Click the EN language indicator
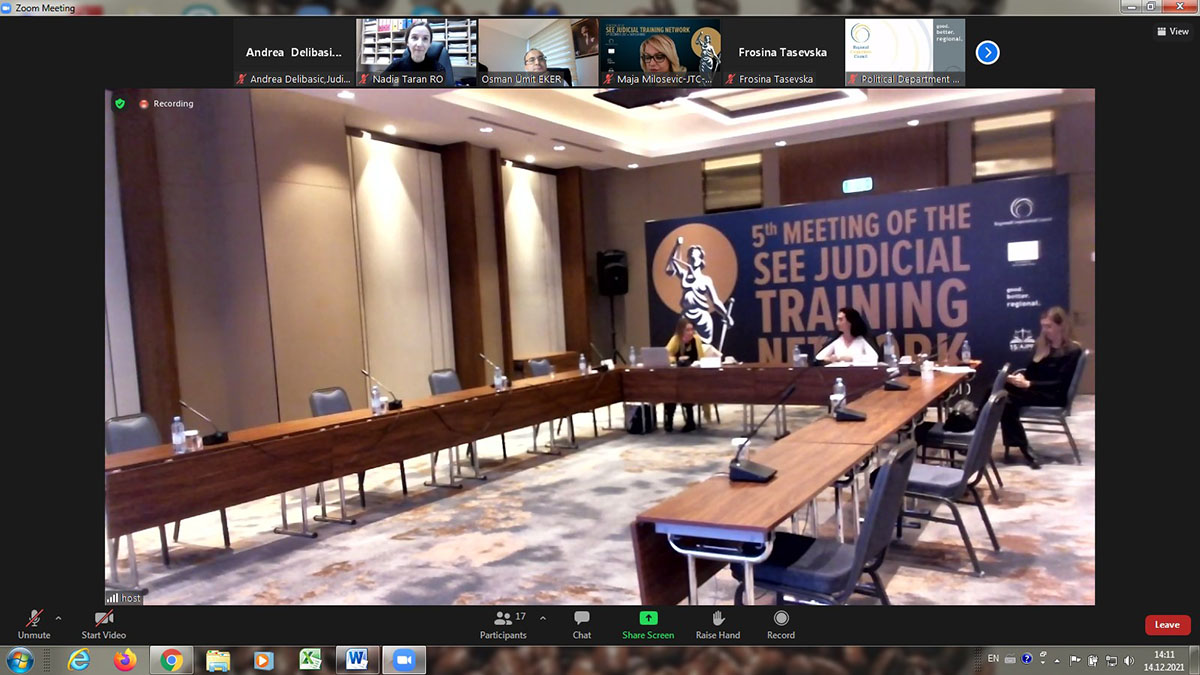Viewport: 1200px width, 675px height. (993, 659)
